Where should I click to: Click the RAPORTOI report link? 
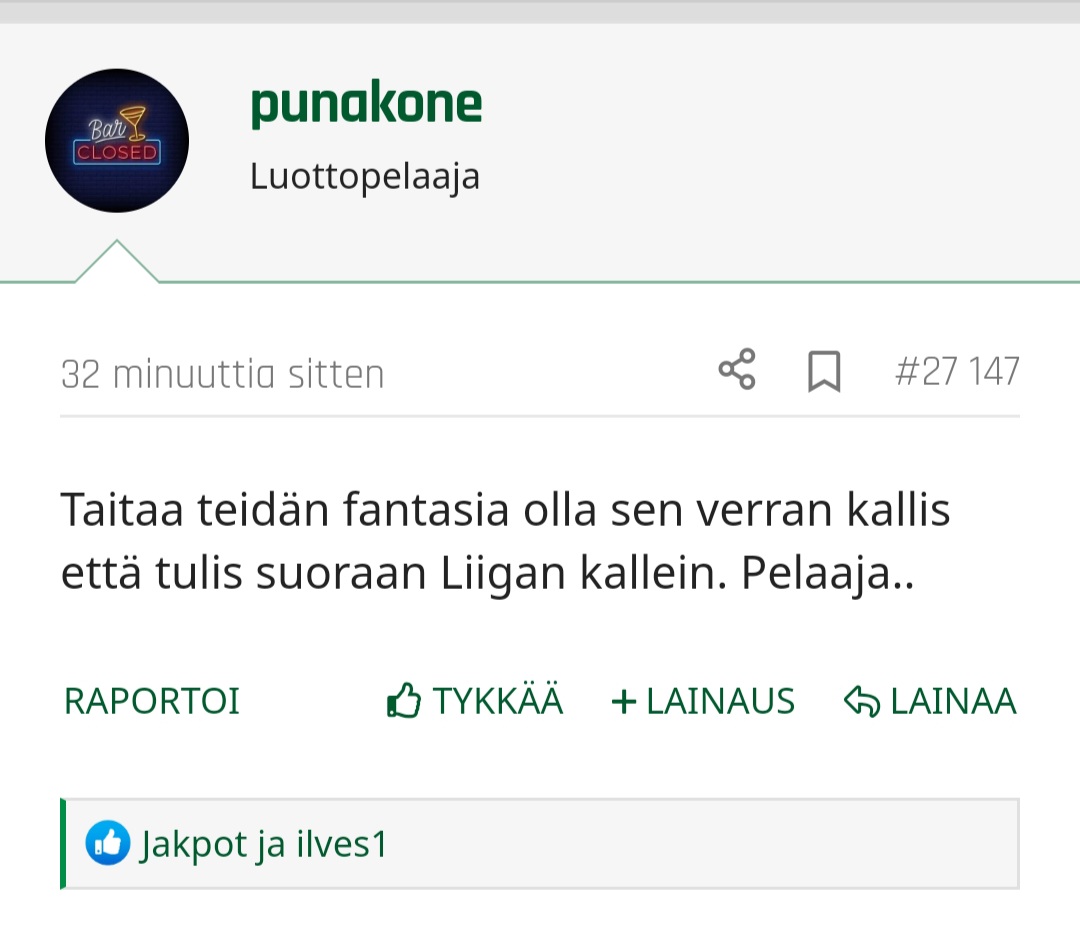pyautogui.click(x=152, y=701)
